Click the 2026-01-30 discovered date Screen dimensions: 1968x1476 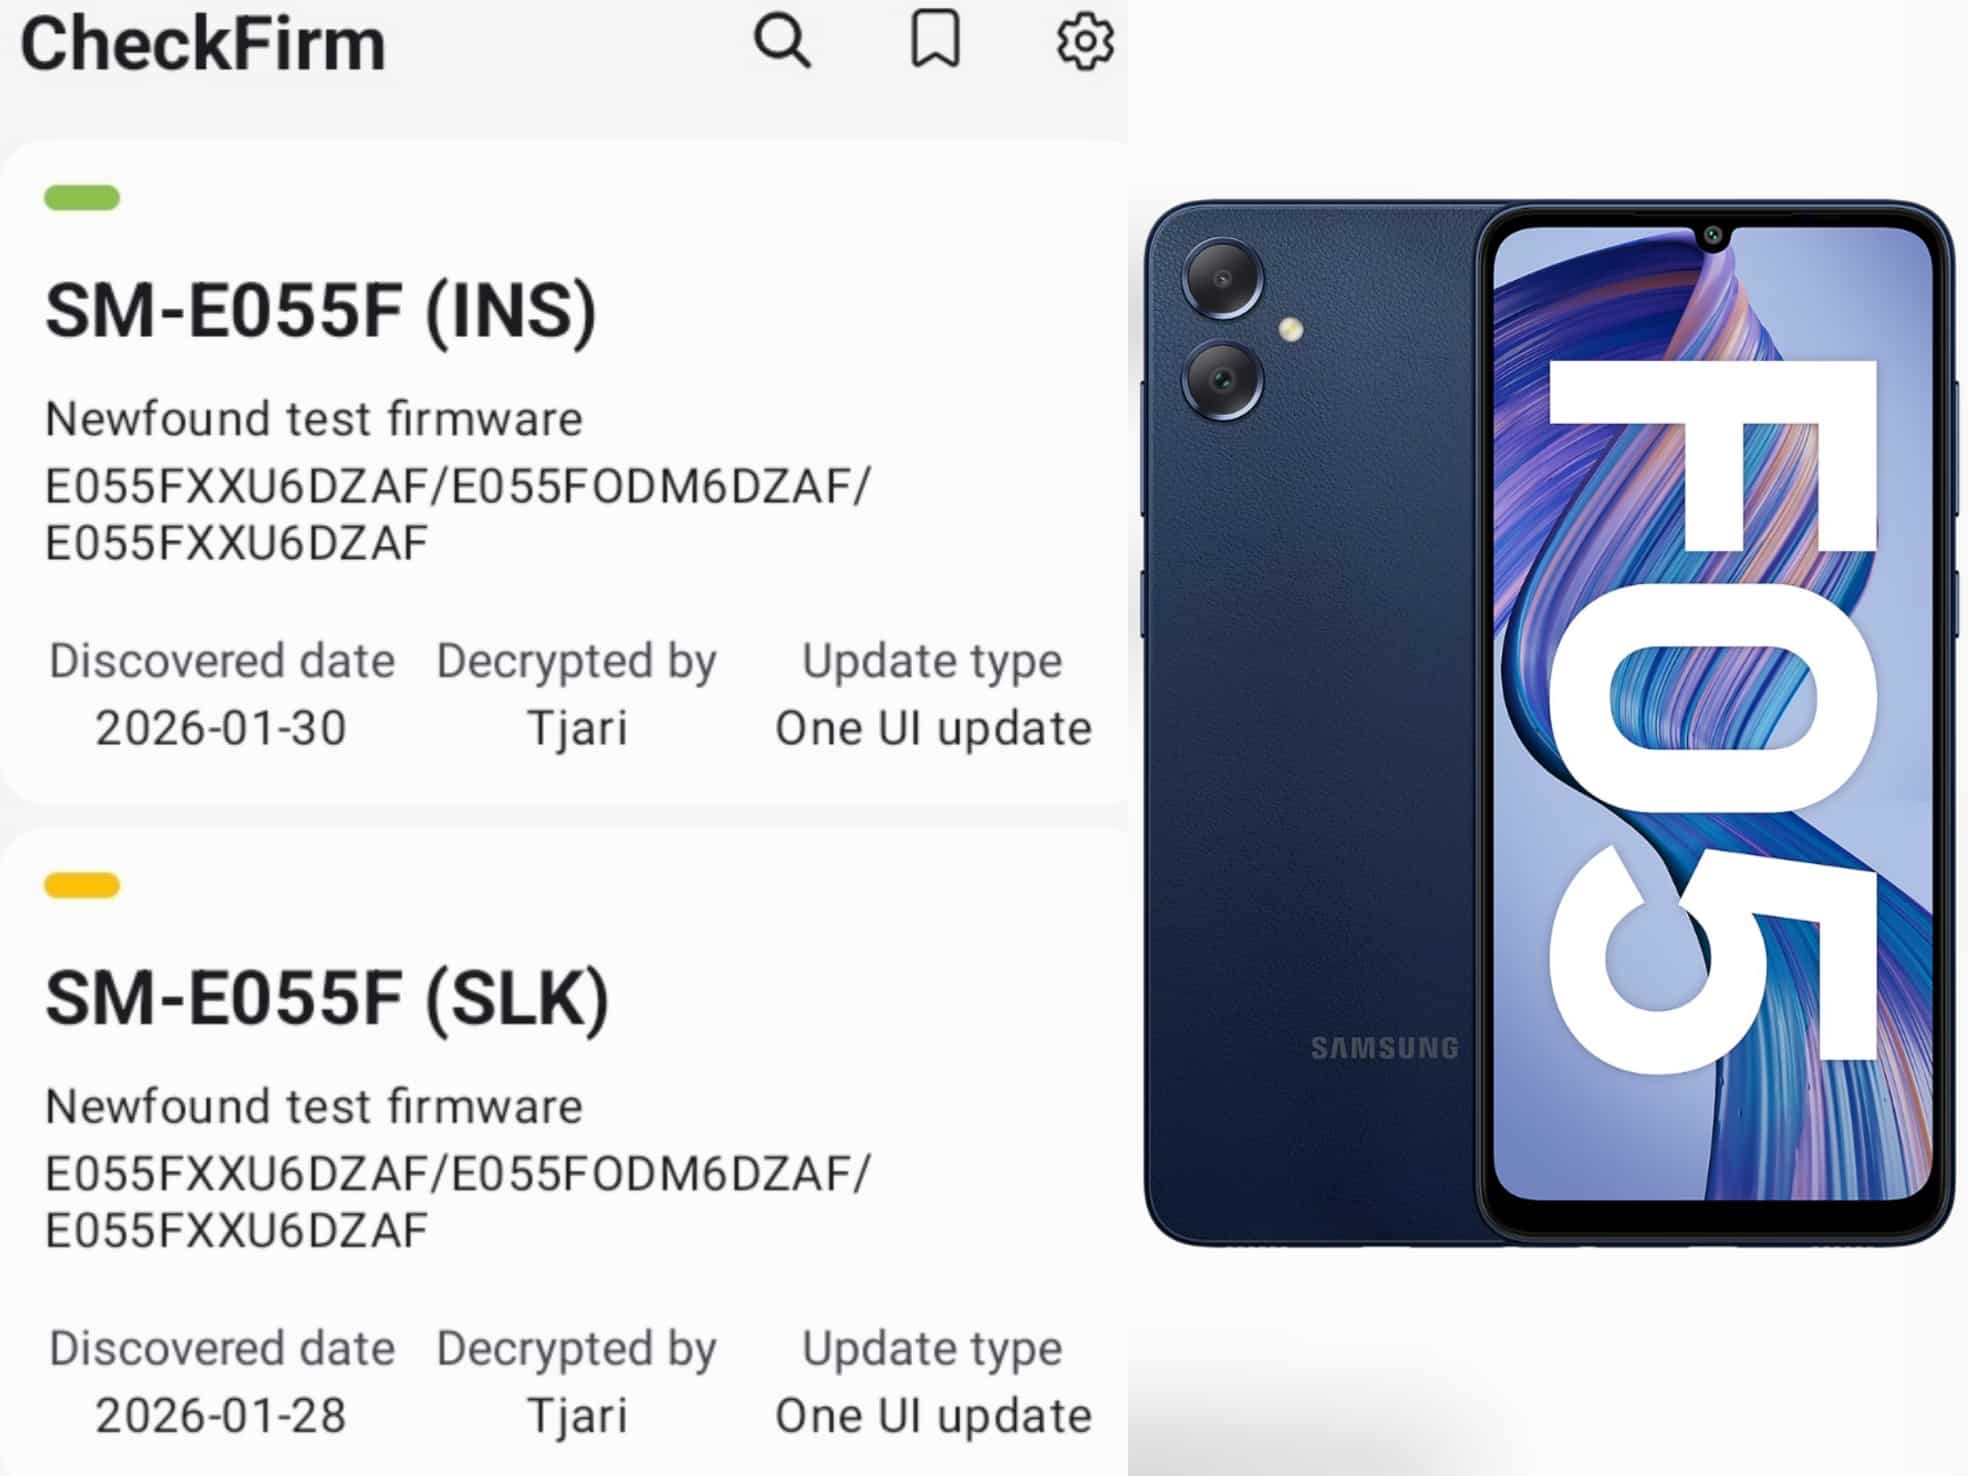coord(221,728)
